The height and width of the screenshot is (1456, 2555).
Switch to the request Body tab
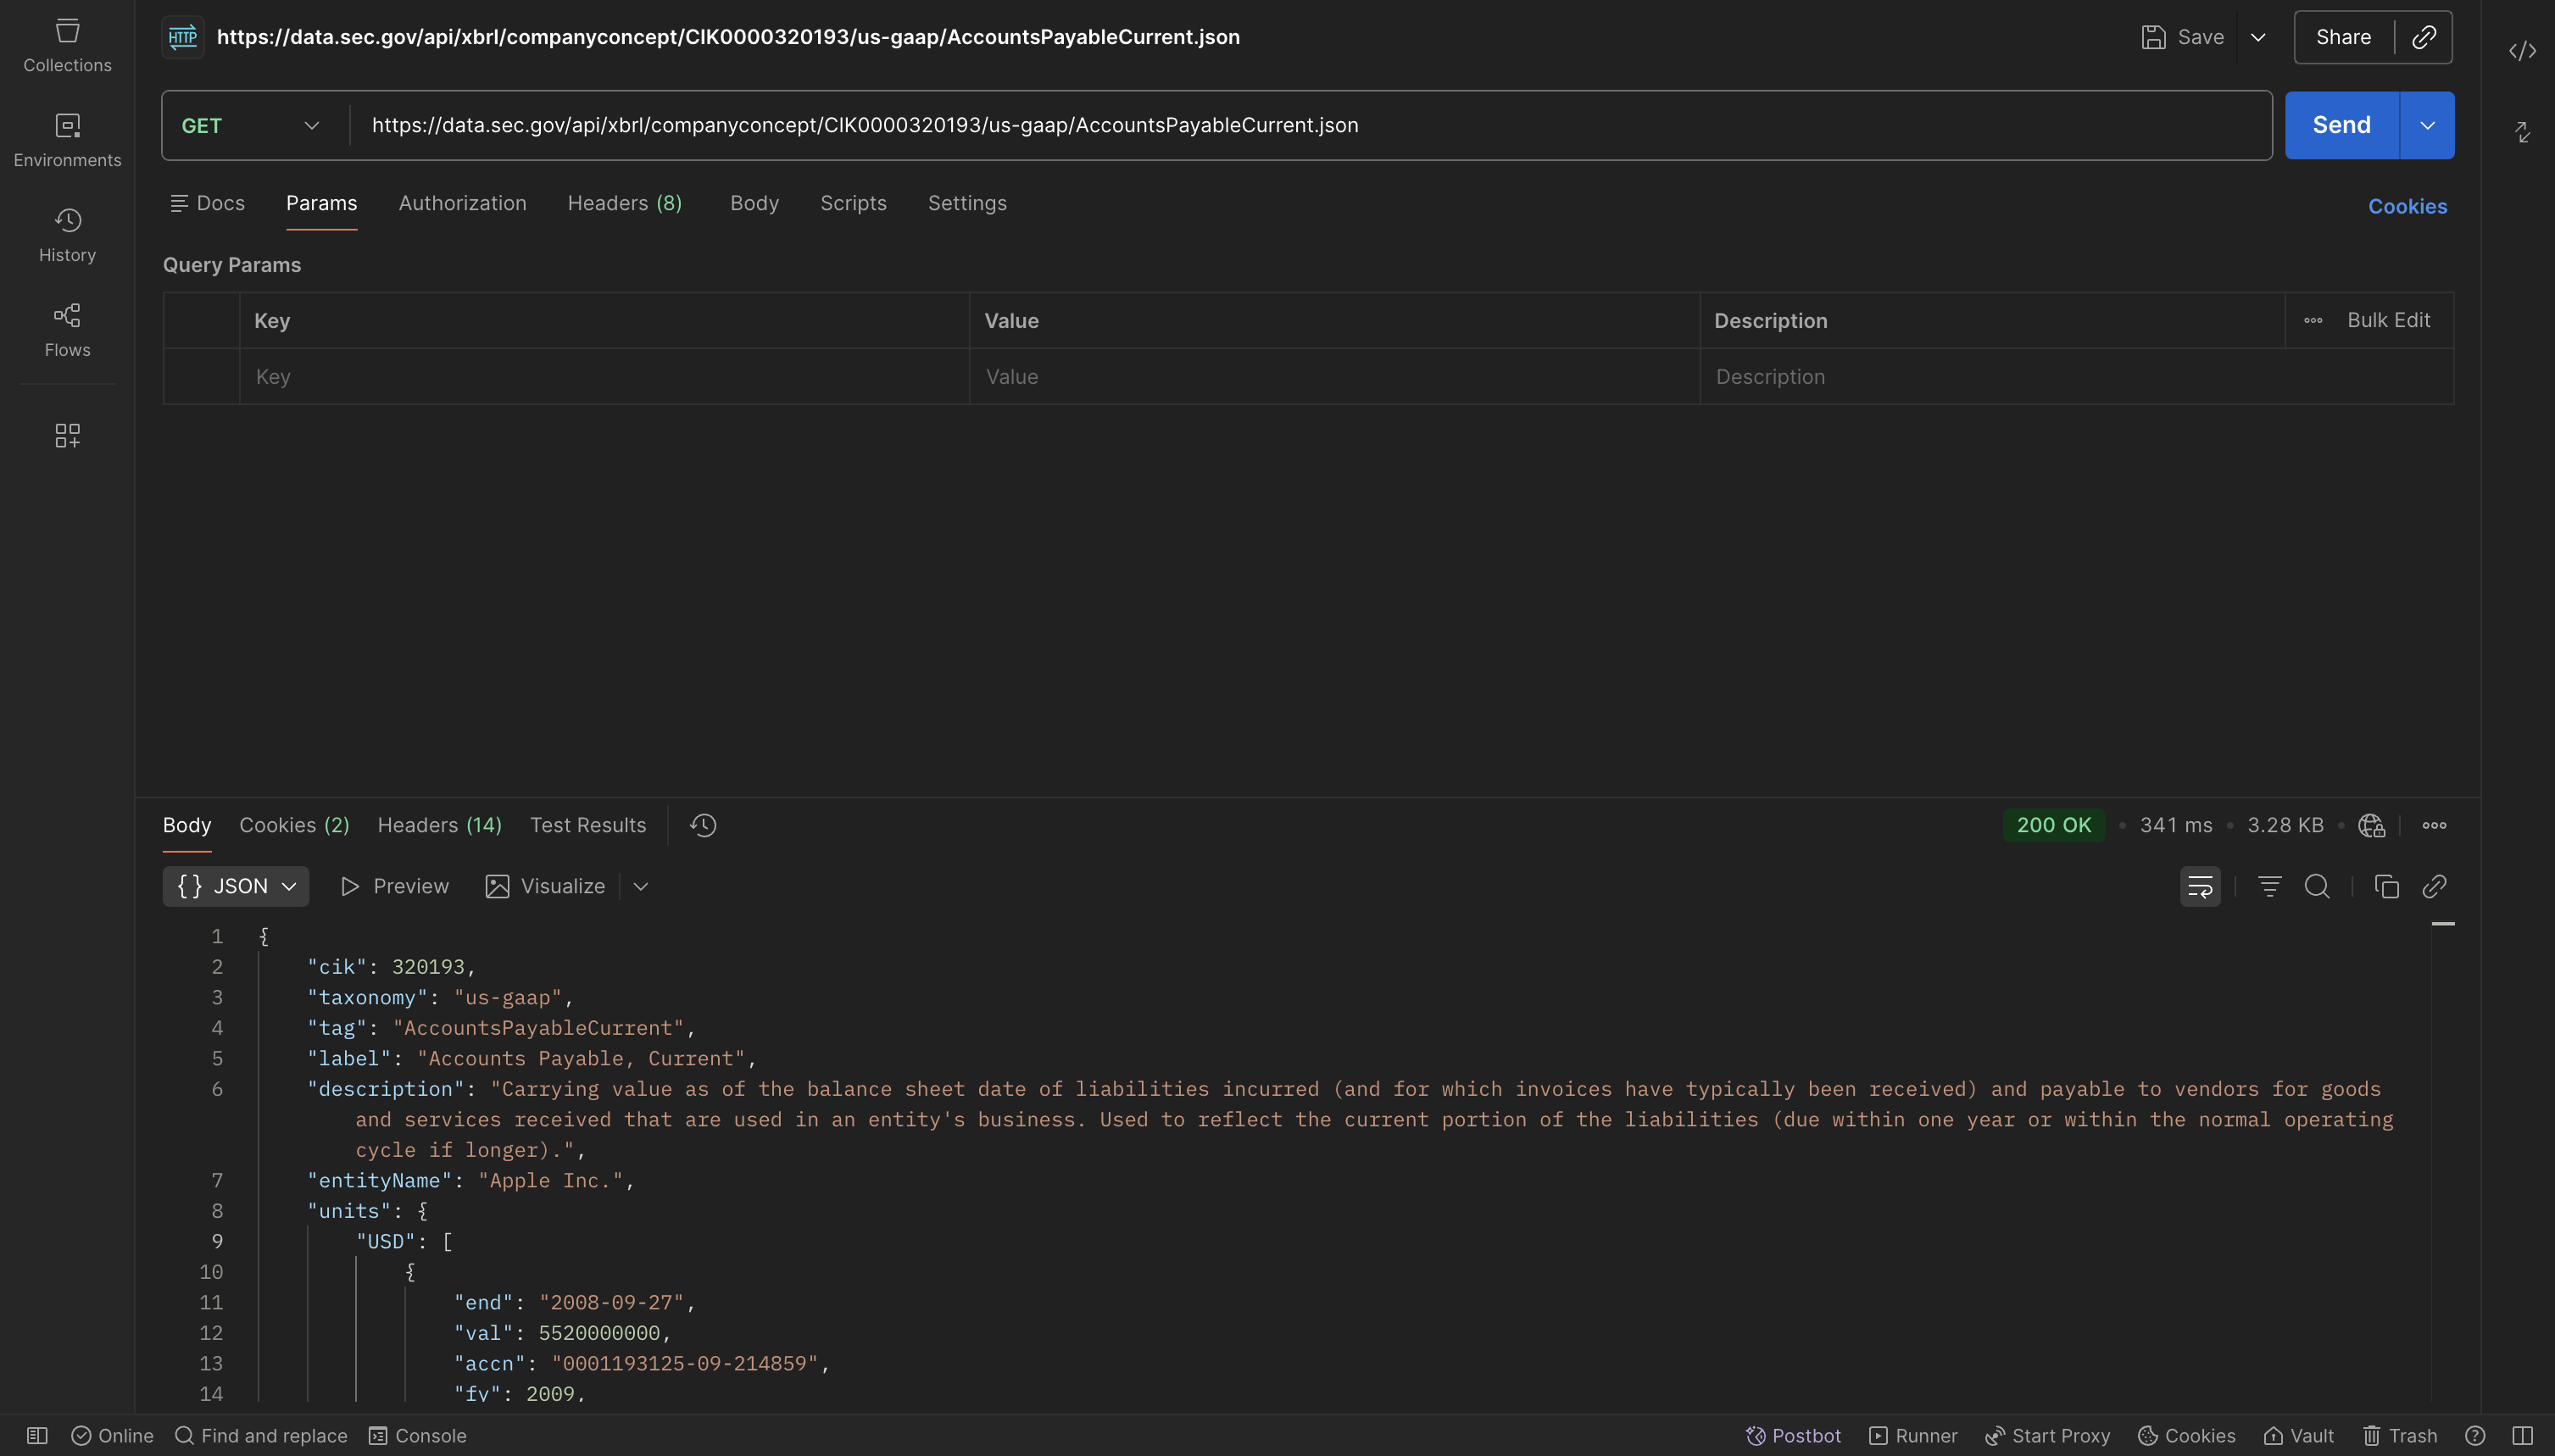[754, 203]
